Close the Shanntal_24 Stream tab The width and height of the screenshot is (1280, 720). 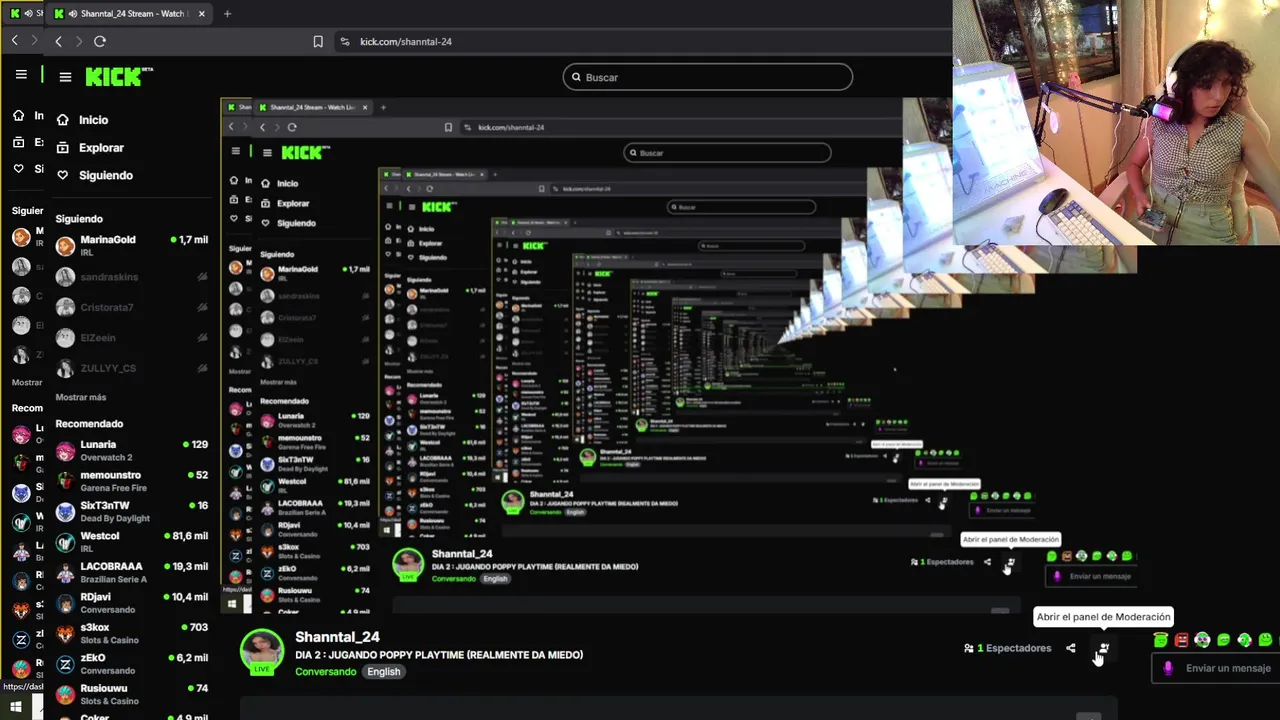tap(202, 14)
